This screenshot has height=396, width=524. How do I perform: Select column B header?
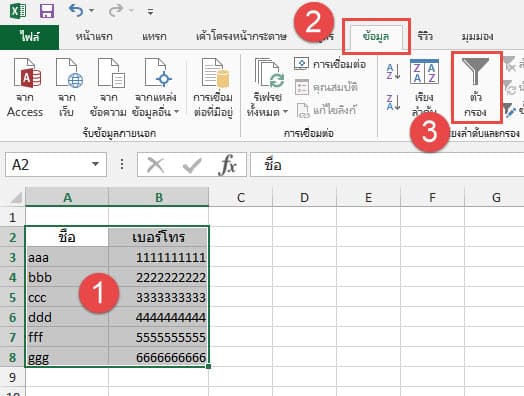pyautogui.click(x=159, y=197)
